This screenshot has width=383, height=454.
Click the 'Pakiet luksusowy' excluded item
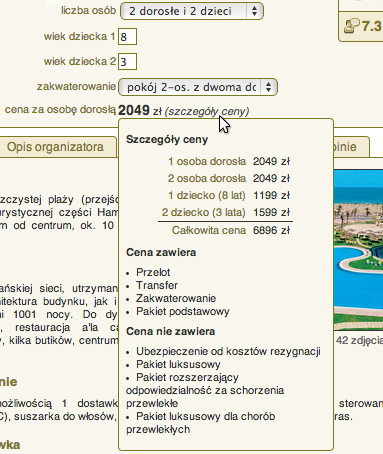[178, 364]
